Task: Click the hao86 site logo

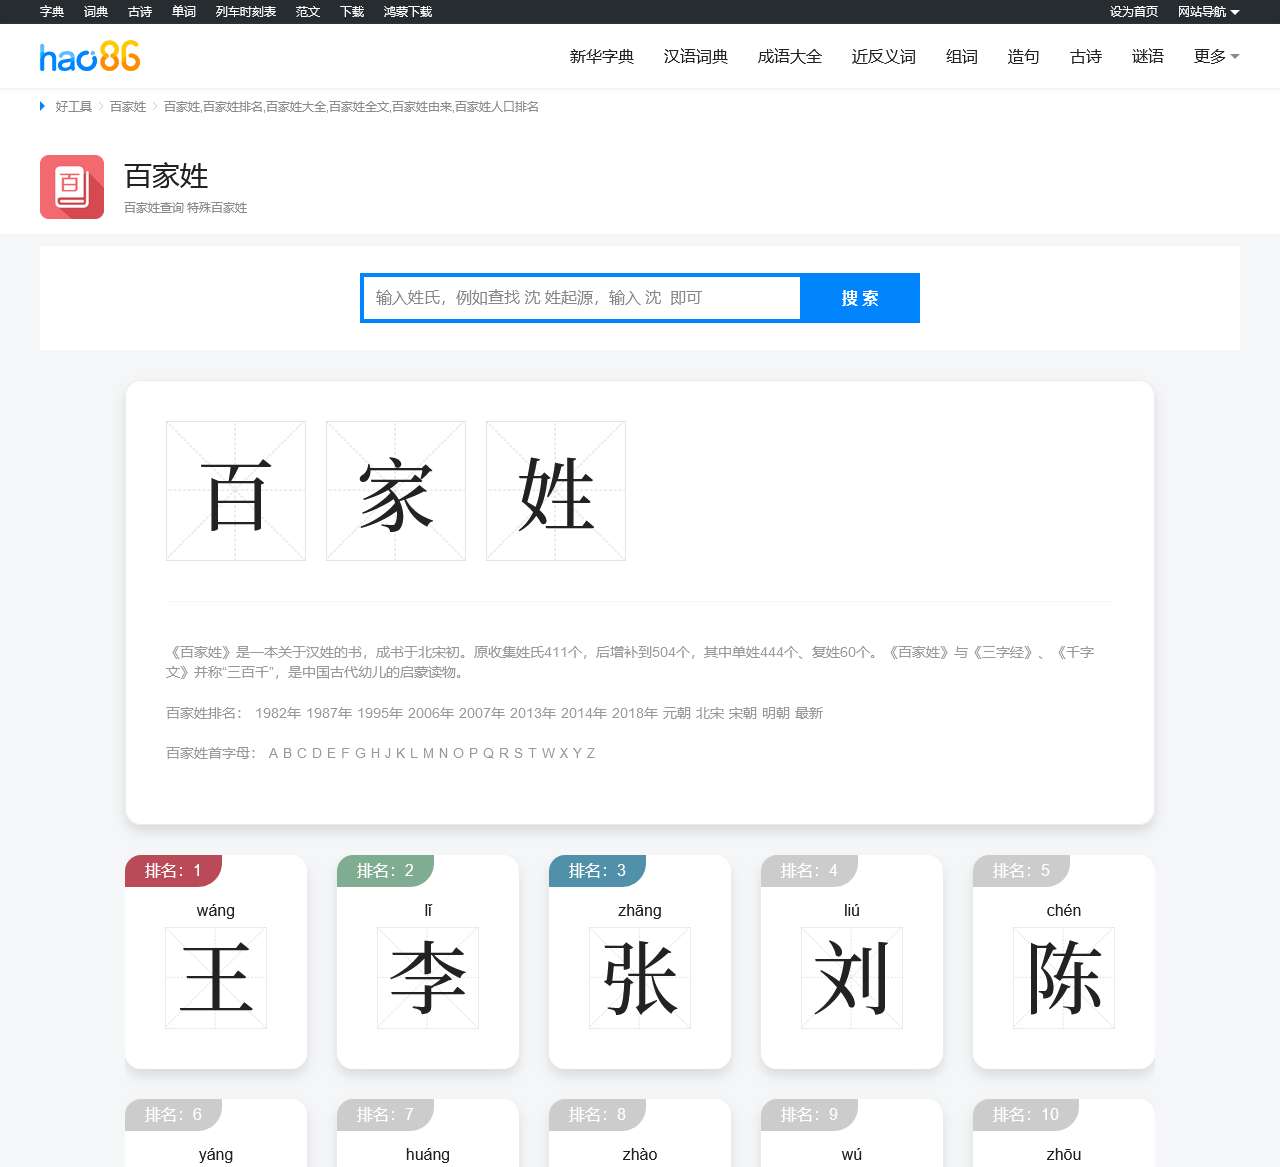Action: point(90,57)
